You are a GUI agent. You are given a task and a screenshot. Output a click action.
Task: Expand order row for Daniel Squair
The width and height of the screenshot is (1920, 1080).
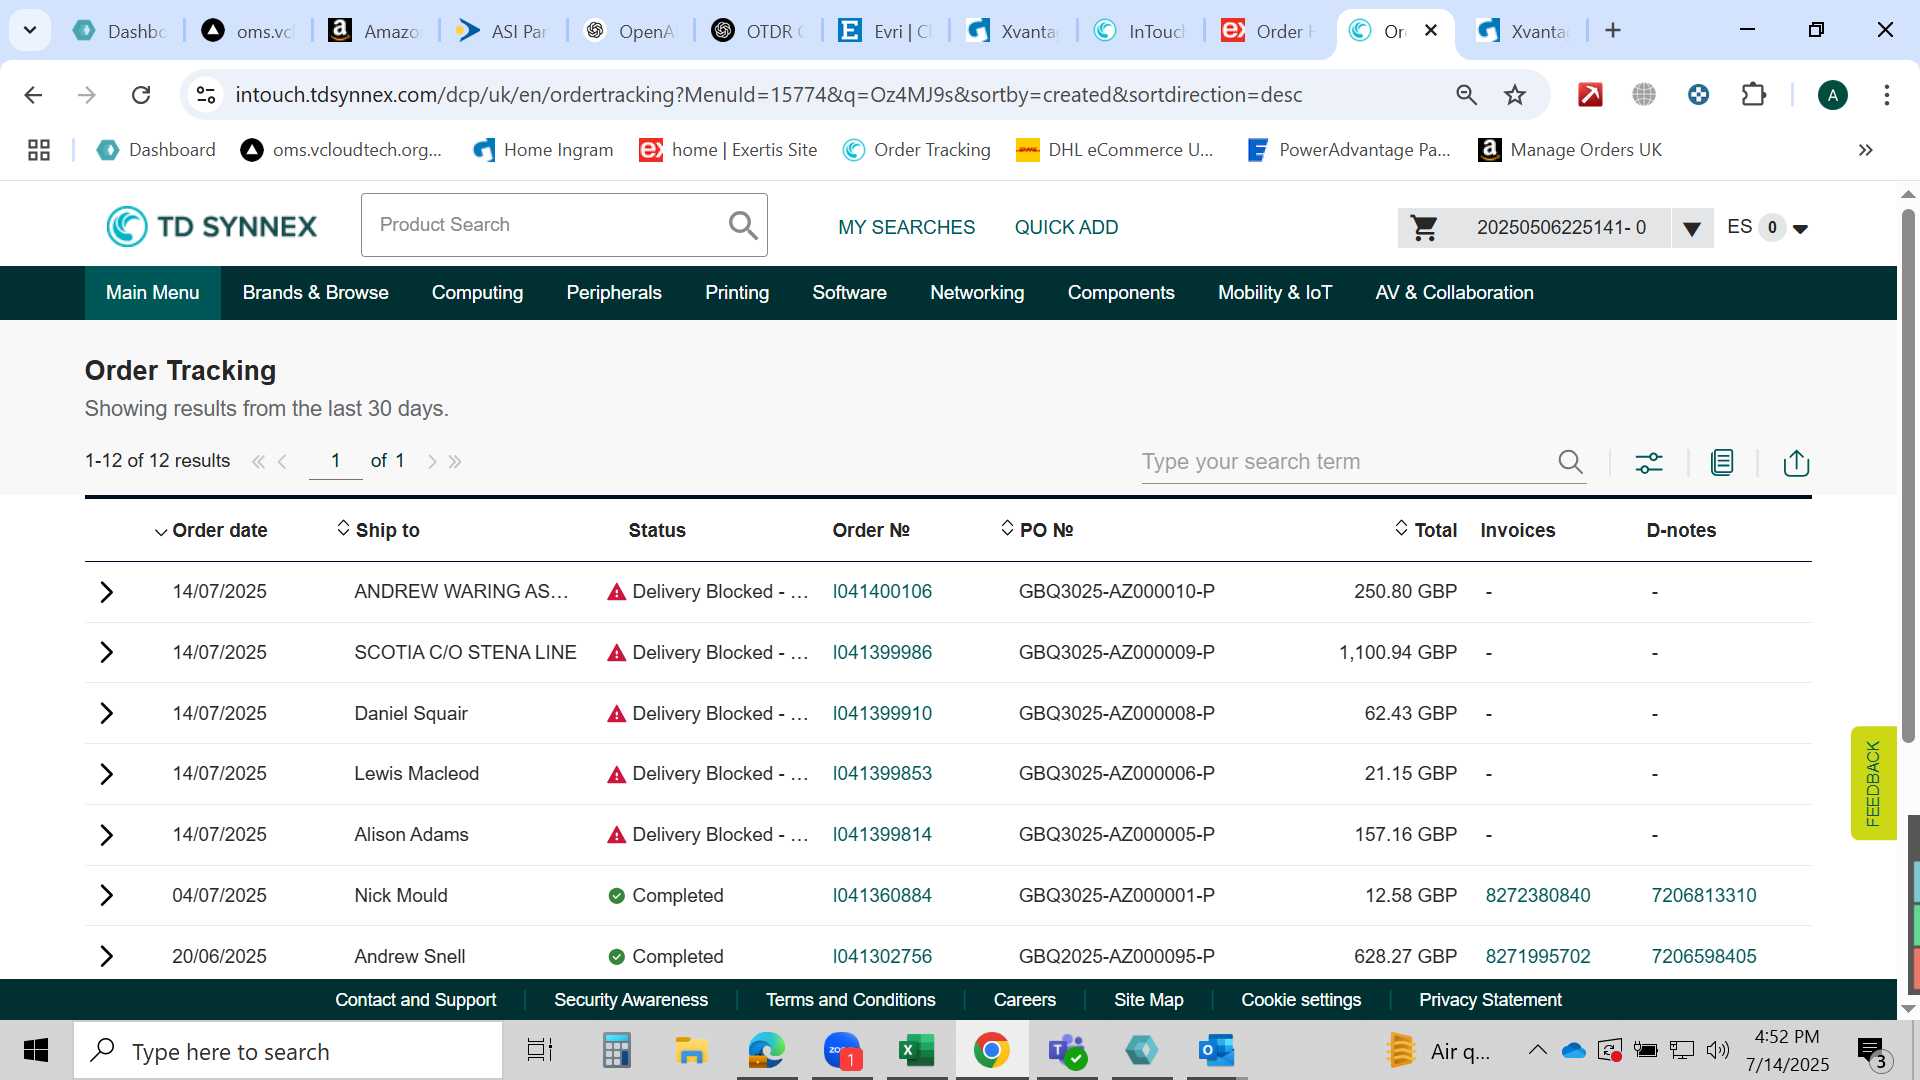(107, 714)
